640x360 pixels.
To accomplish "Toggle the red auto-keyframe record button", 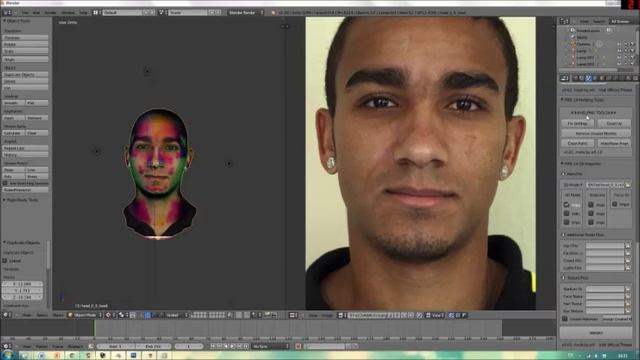I will pos(298,346).
